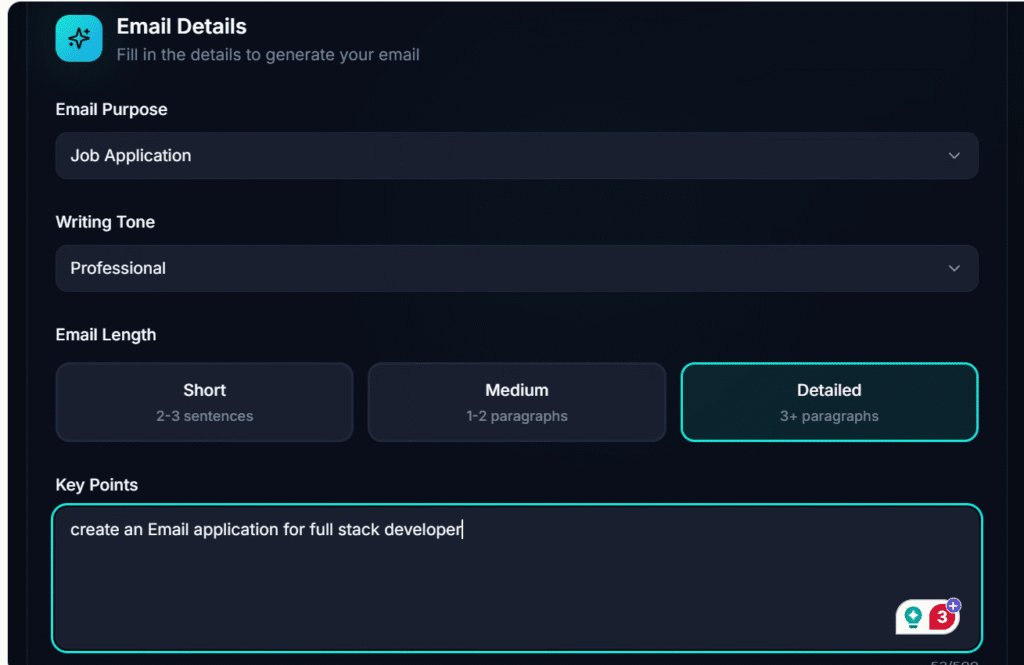Viewport: 1024px width, 665px height.
Task: Click the red notification badge showing 3
Action: click(941, 619)
